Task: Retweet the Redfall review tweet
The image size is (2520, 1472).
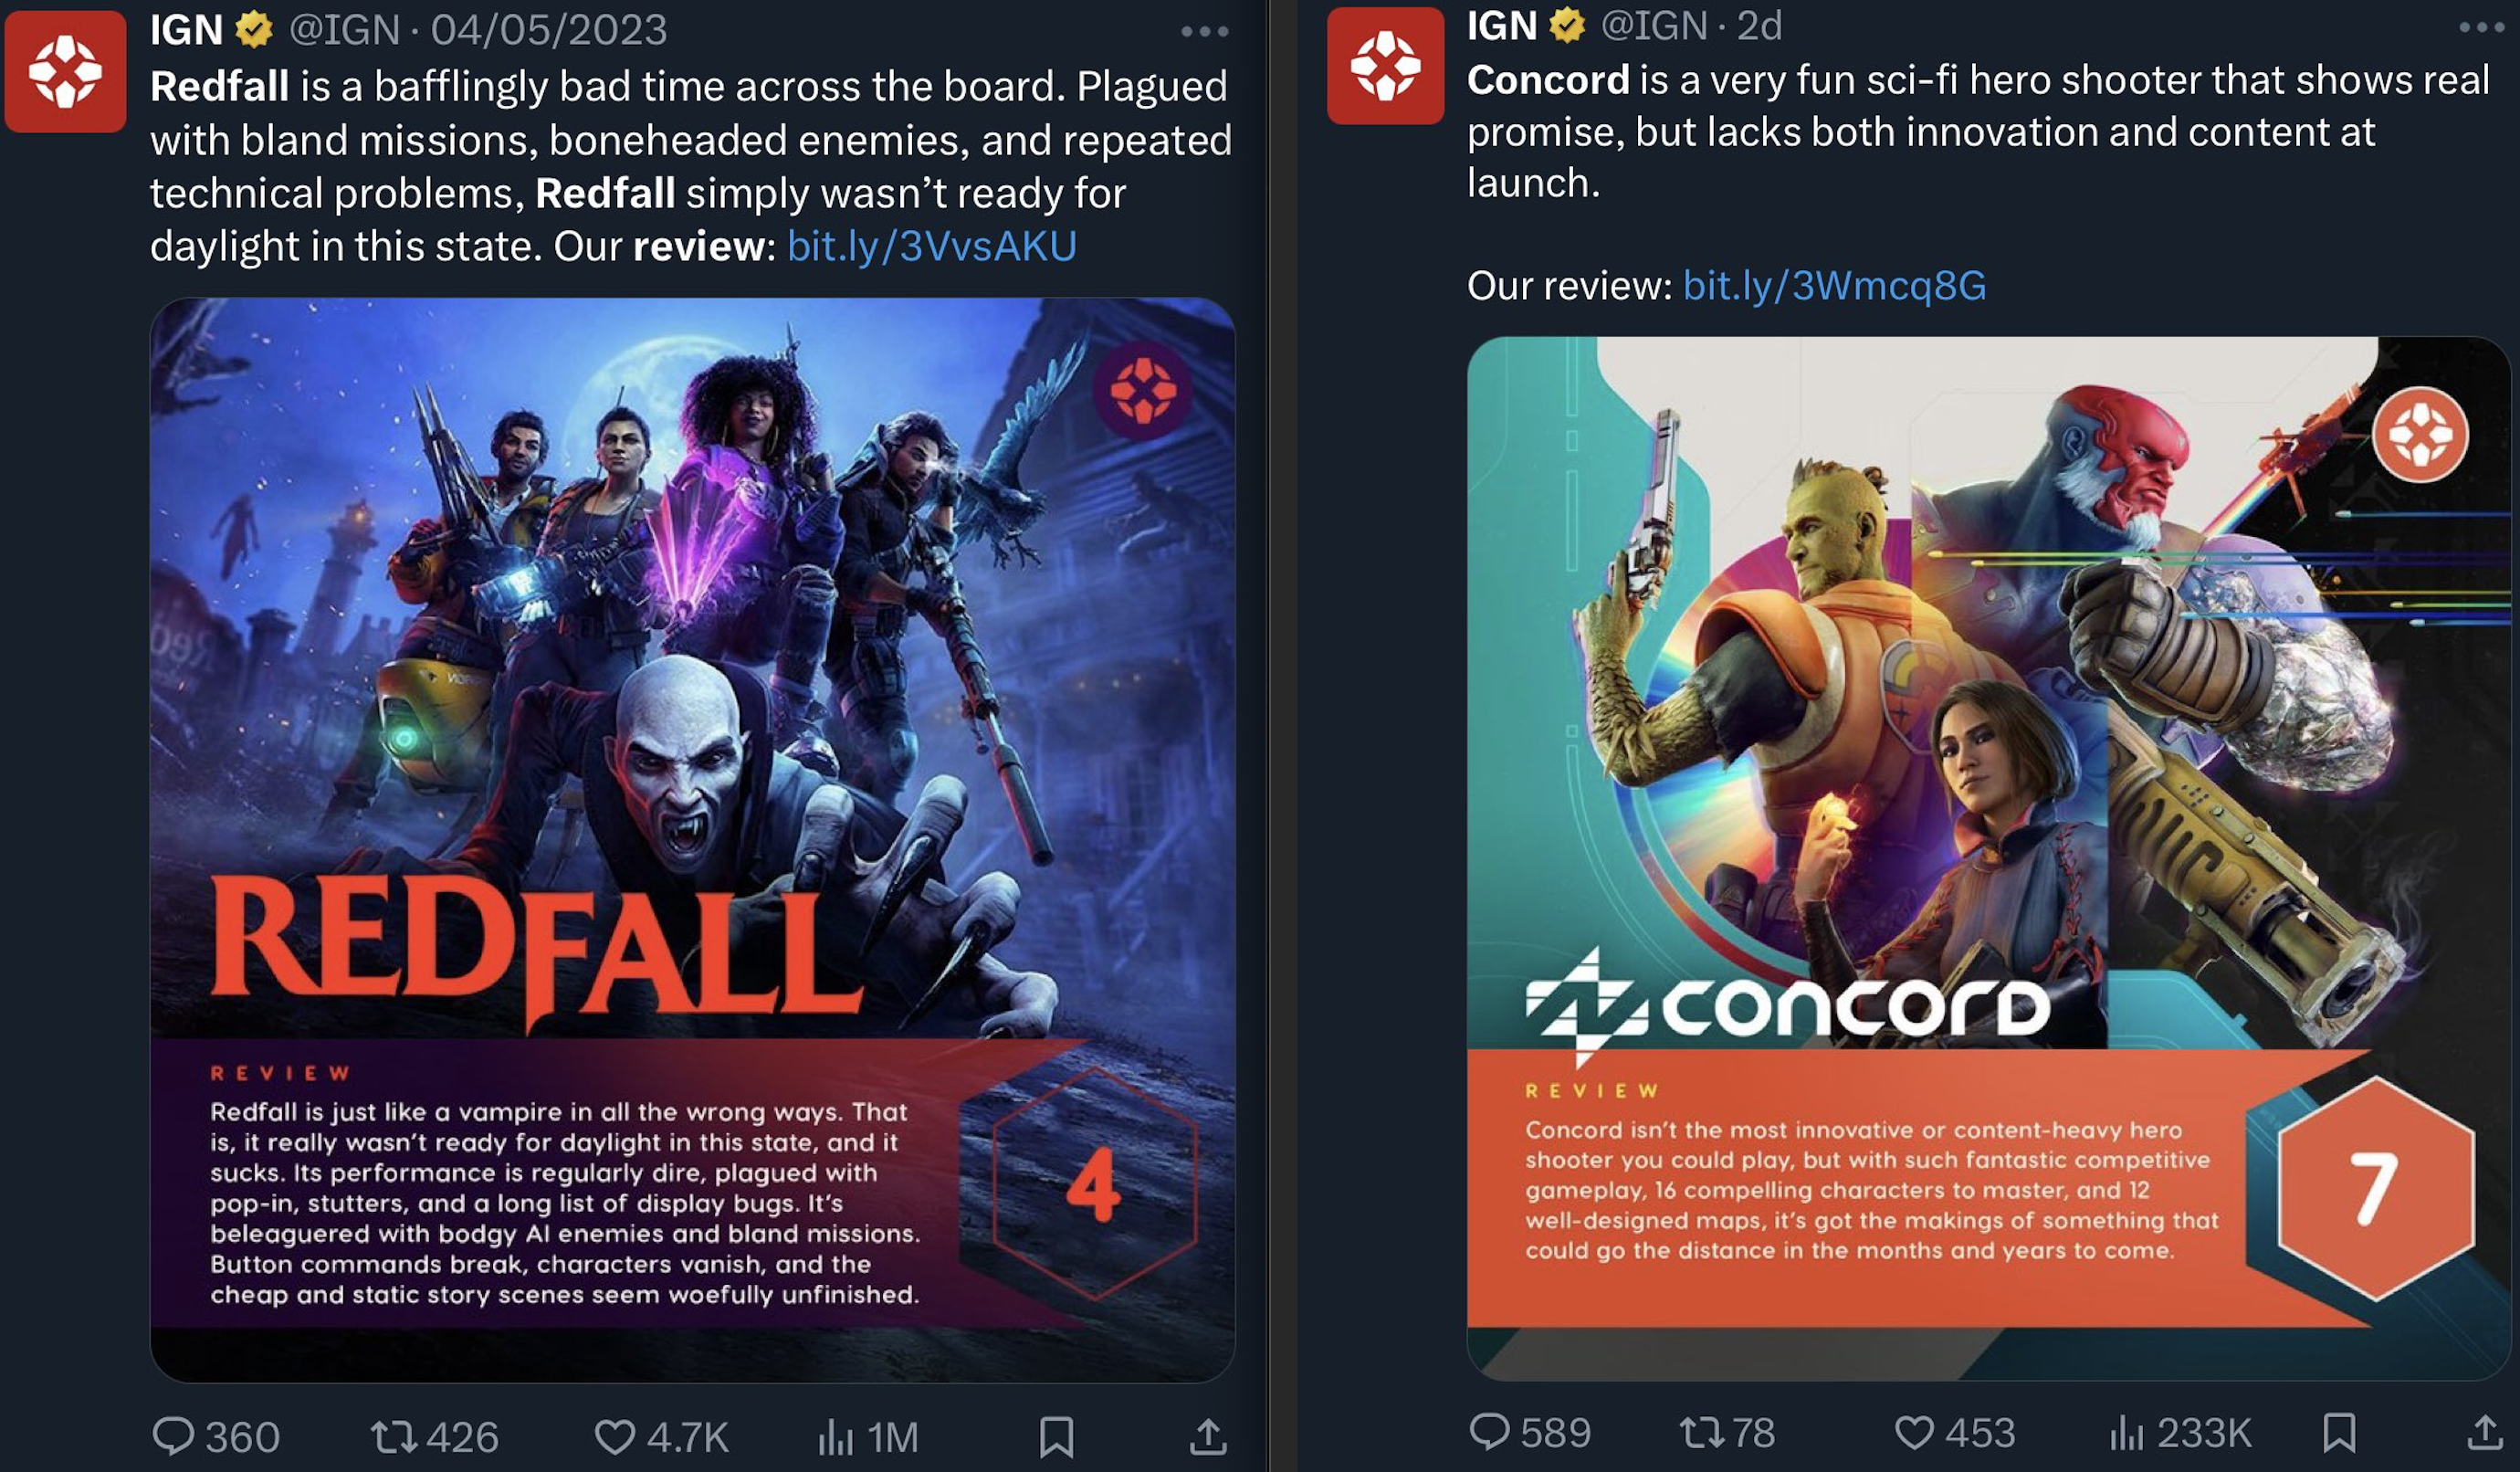Action: (x=435, y=1437)
